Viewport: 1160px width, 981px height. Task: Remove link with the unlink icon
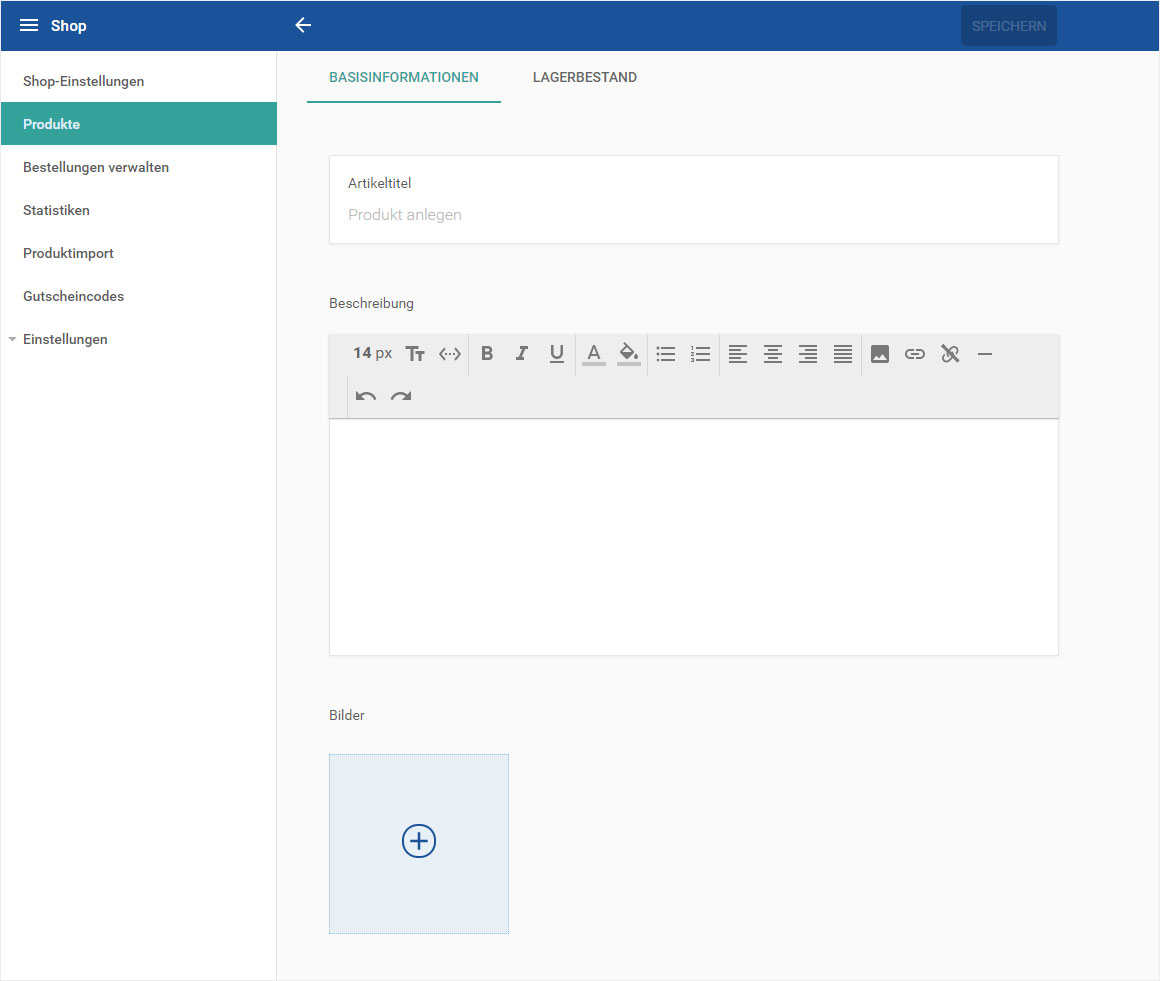pos(950,354)
